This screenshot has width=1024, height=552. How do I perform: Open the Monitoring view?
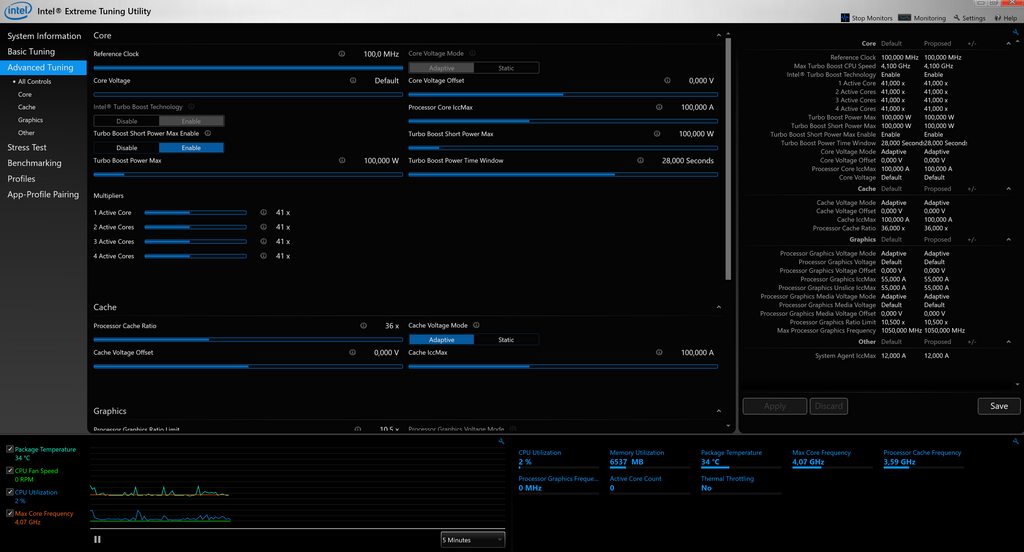click(x=922, y=18)
